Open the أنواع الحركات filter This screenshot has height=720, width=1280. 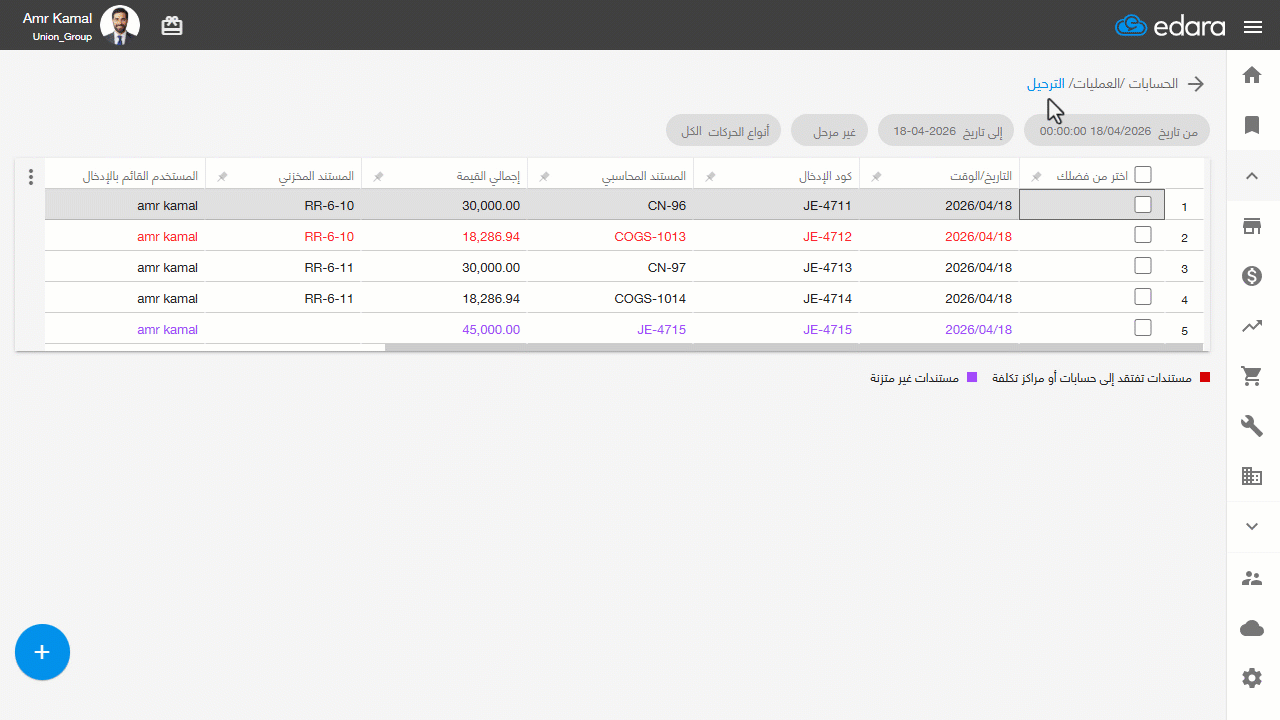724,131
